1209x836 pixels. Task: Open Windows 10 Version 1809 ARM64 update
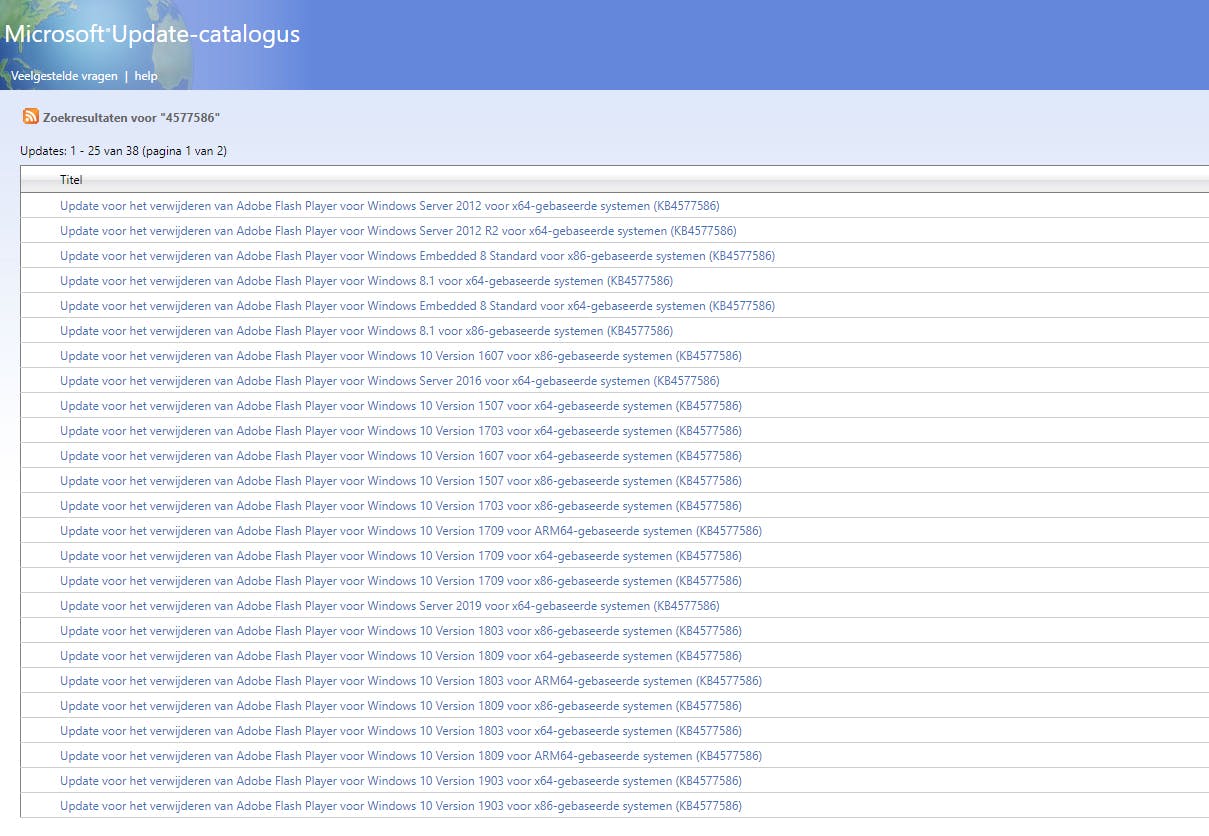(410, 756)
